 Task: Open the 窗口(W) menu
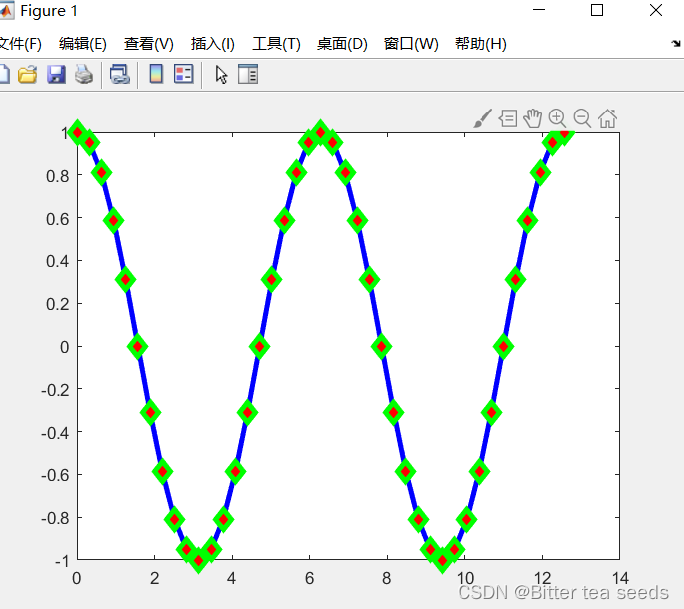click(x=411, y=44)
